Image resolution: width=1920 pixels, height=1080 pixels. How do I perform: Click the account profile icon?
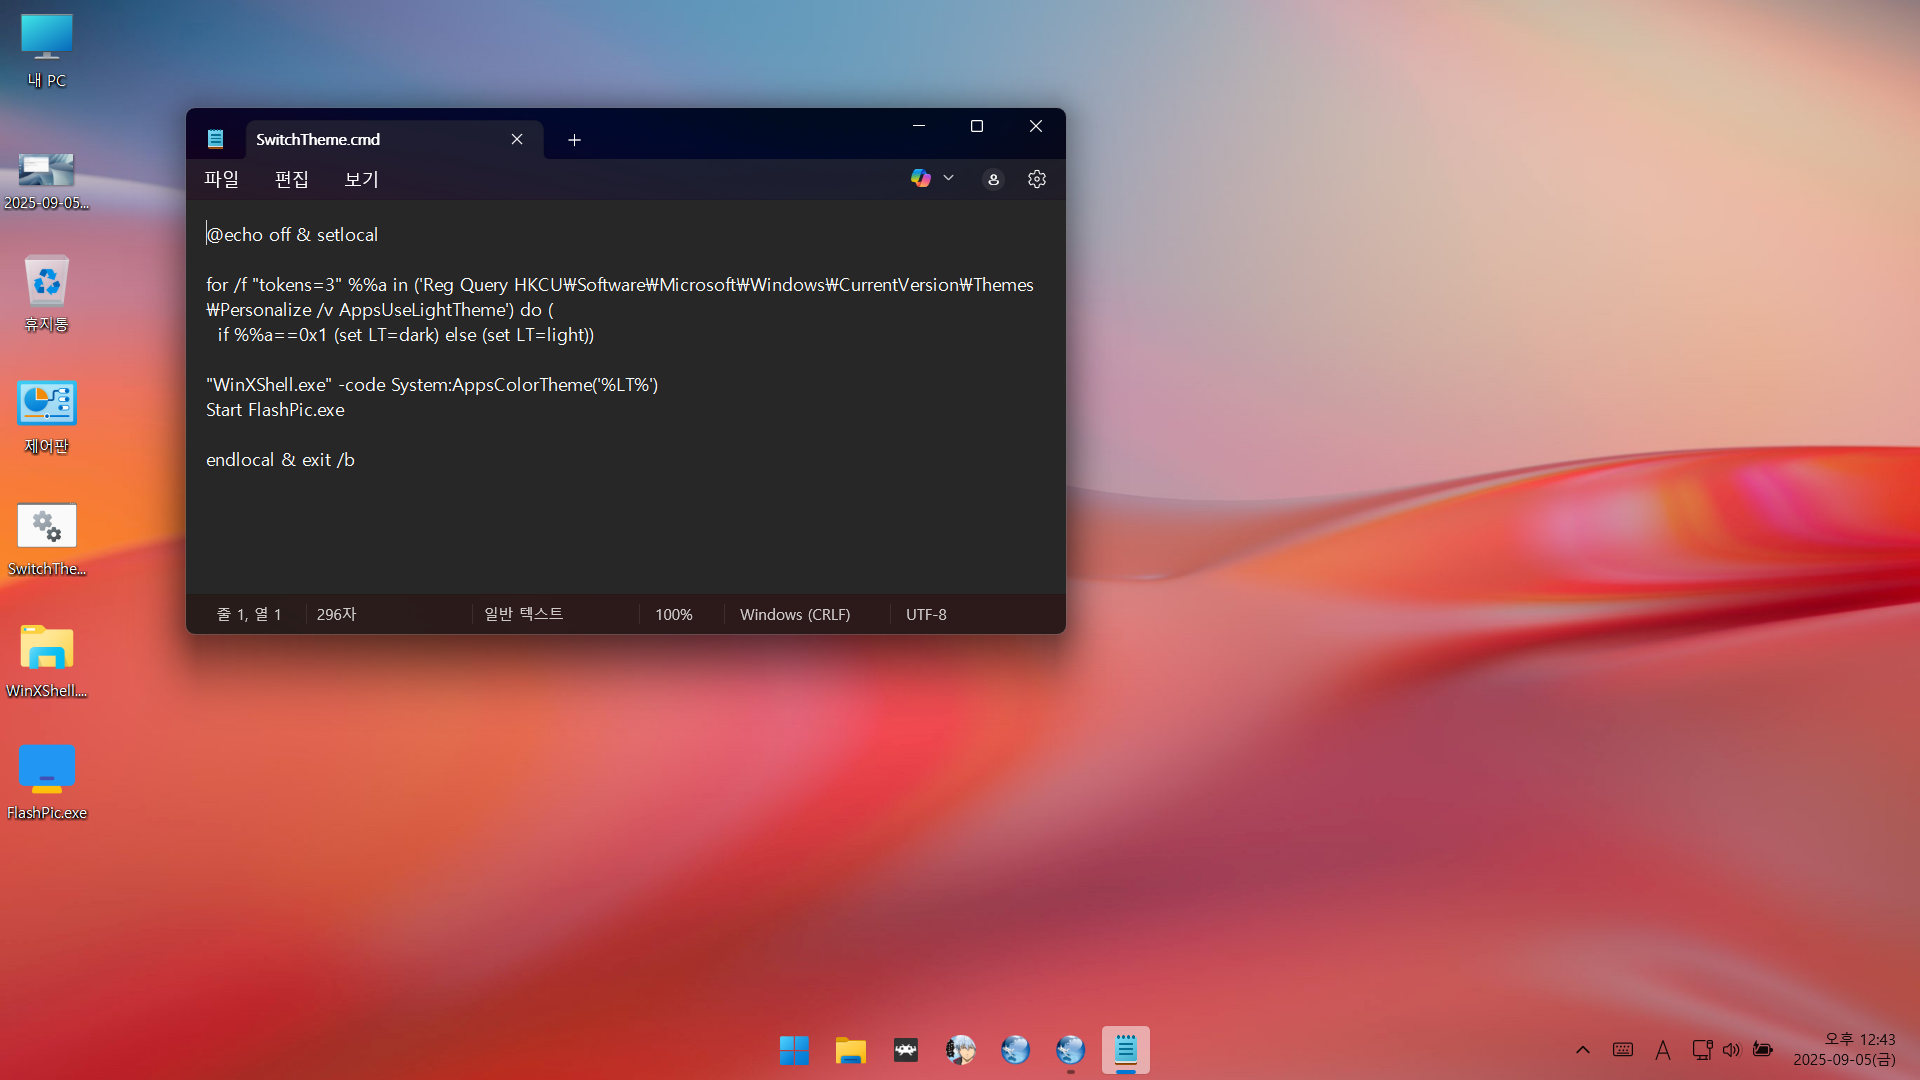point(993,179)
